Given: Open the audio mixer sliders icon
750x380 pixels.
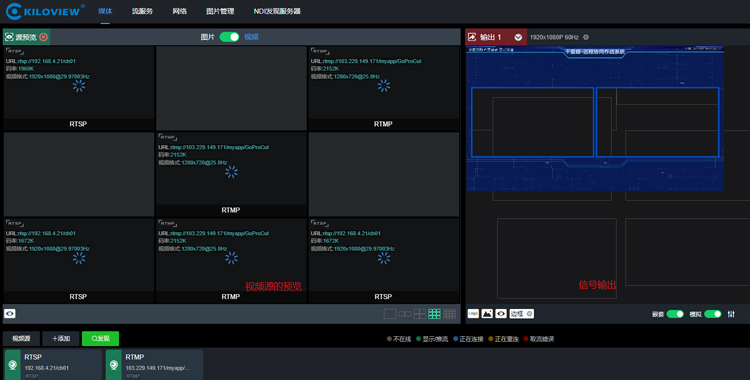Looking at the screenshot, I should (731, 314).
